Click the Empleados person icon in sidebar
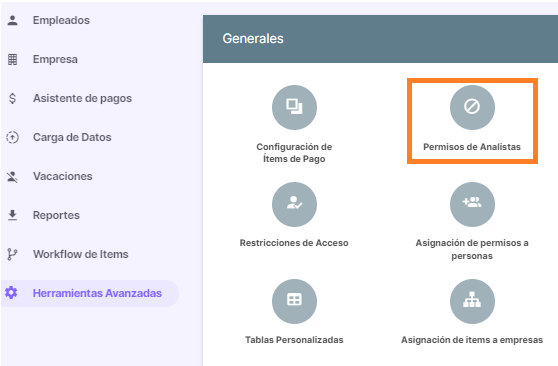 [12, 20]
